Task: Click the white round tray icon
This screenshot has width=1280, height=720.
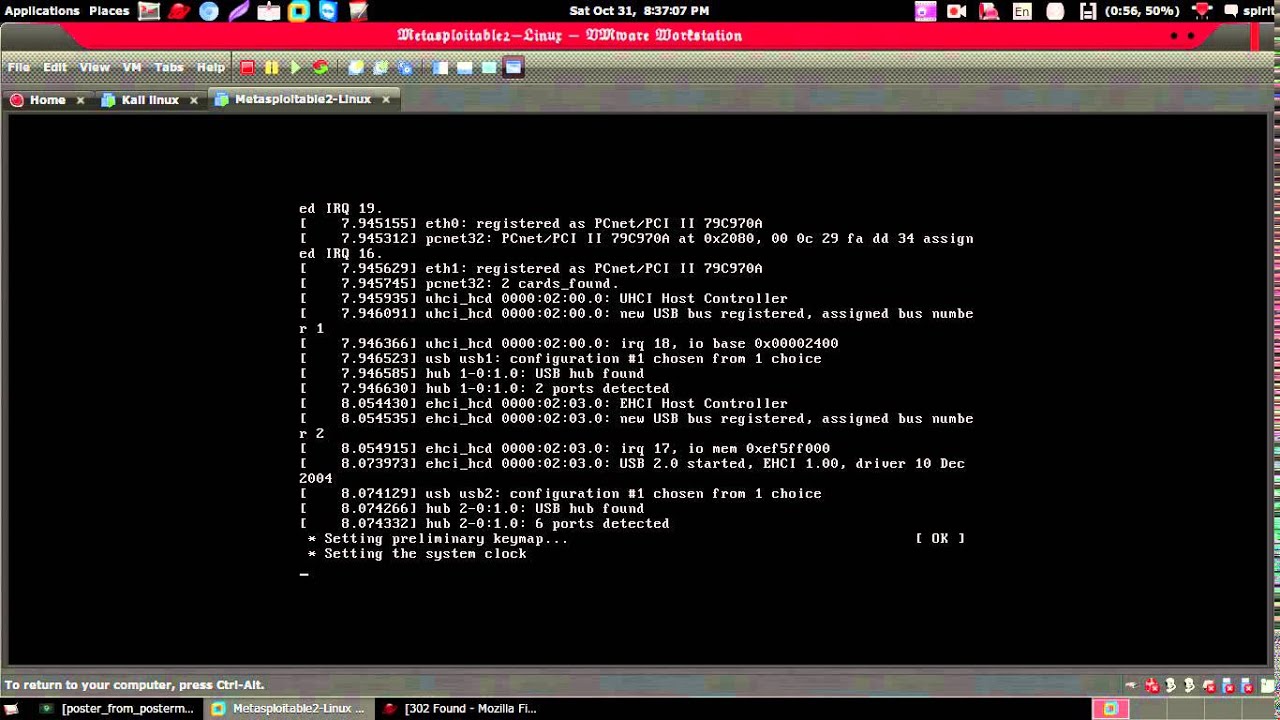Action: (x=1055, y=11)
